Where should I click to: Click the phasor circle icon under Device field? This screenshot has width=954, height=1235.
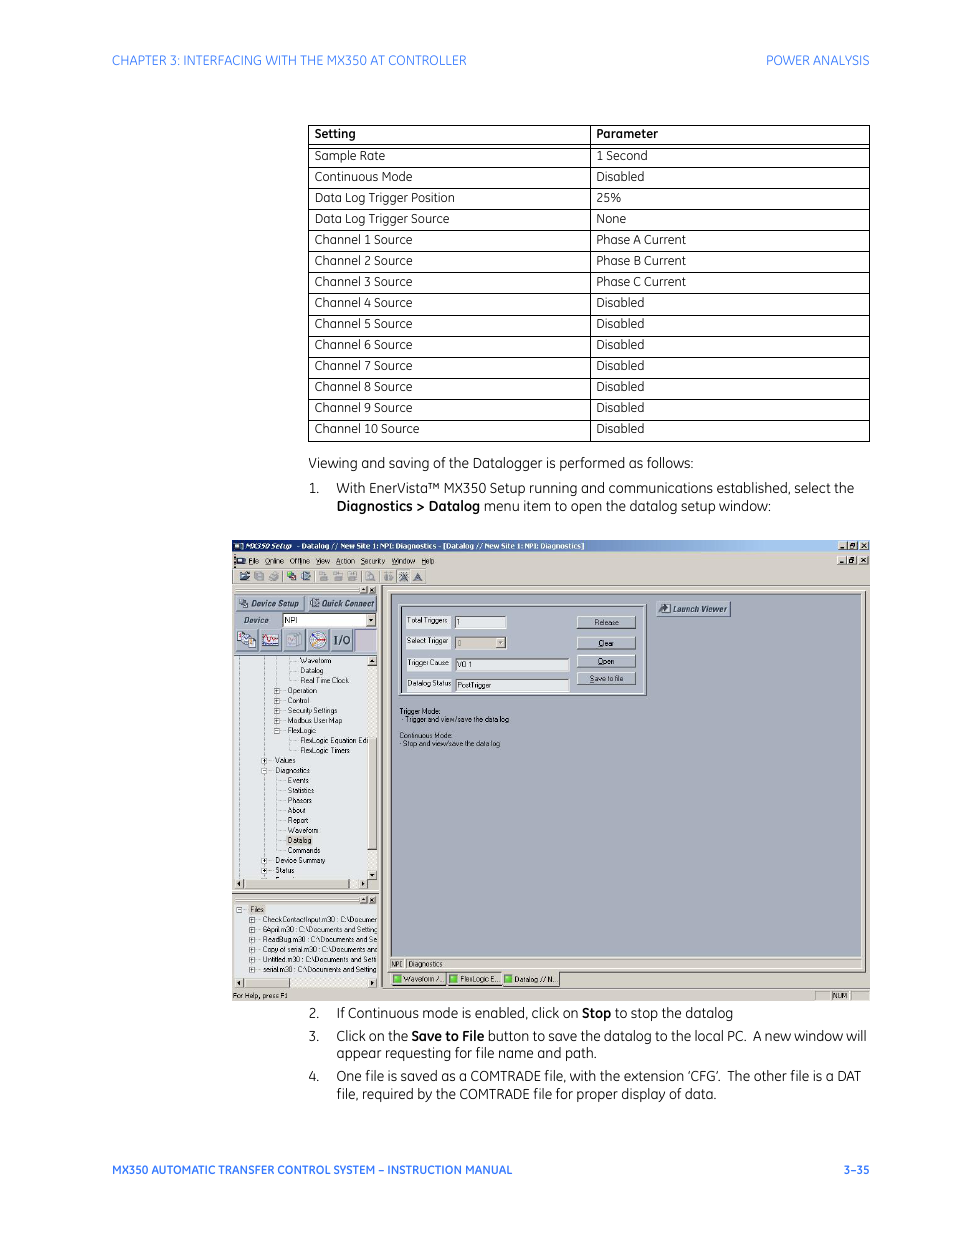[x=318, y=639]
